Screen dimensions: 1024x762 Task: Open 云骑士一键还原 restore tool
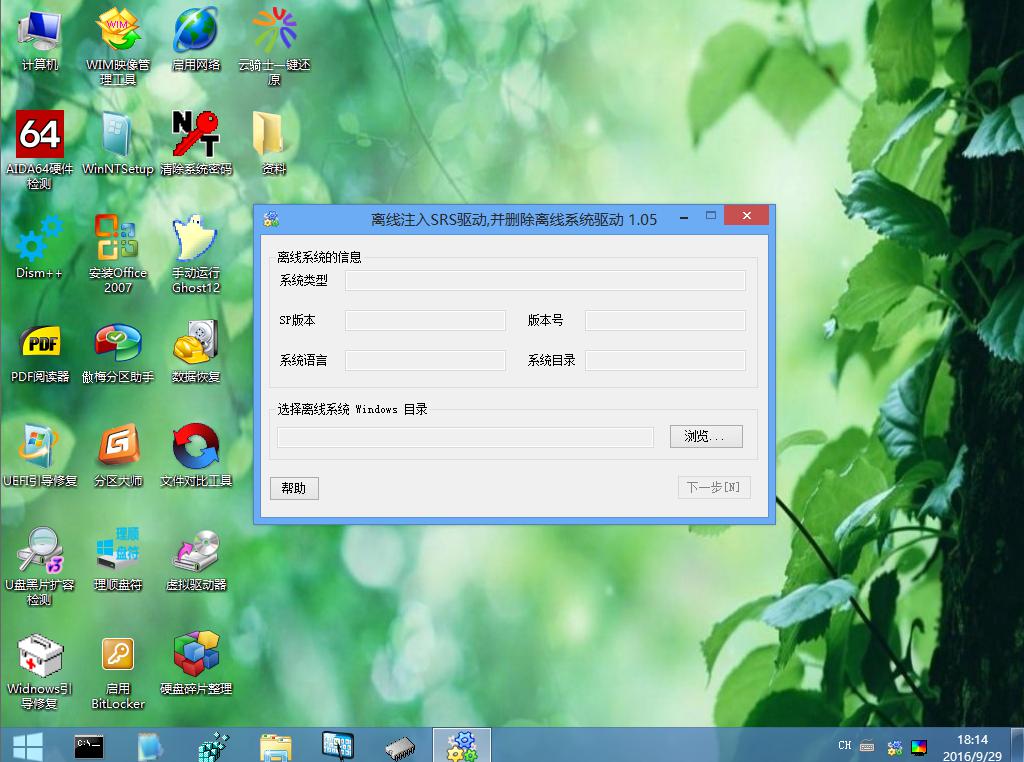(274, 30)
